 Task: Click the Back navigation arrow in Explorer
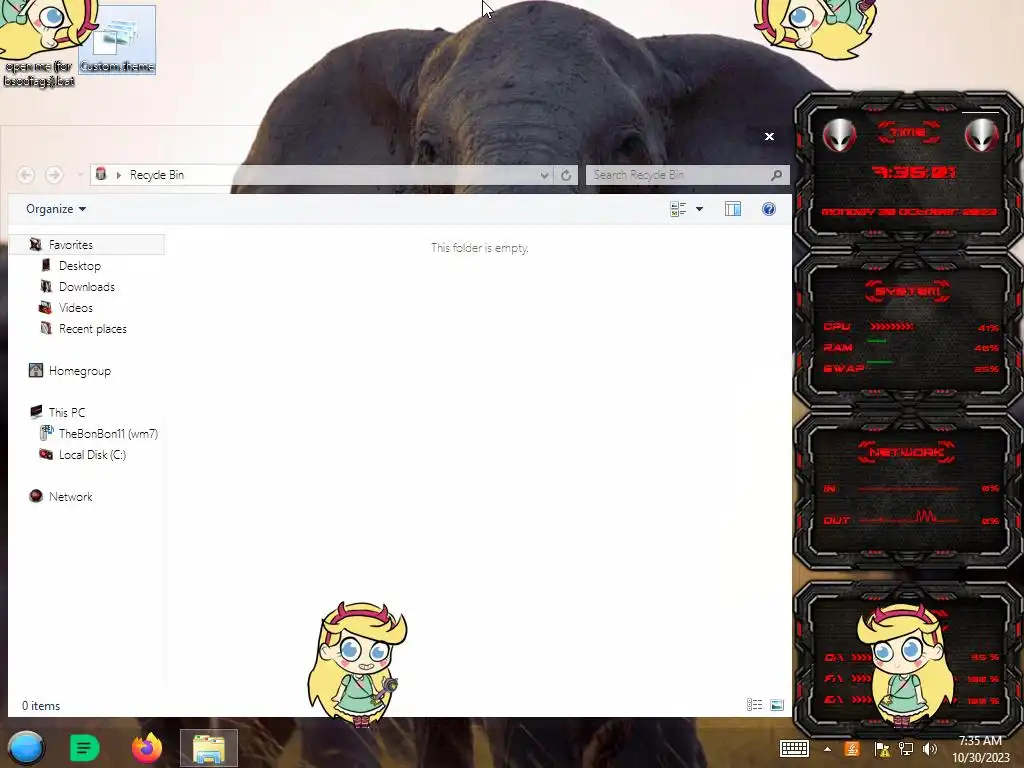25,175
